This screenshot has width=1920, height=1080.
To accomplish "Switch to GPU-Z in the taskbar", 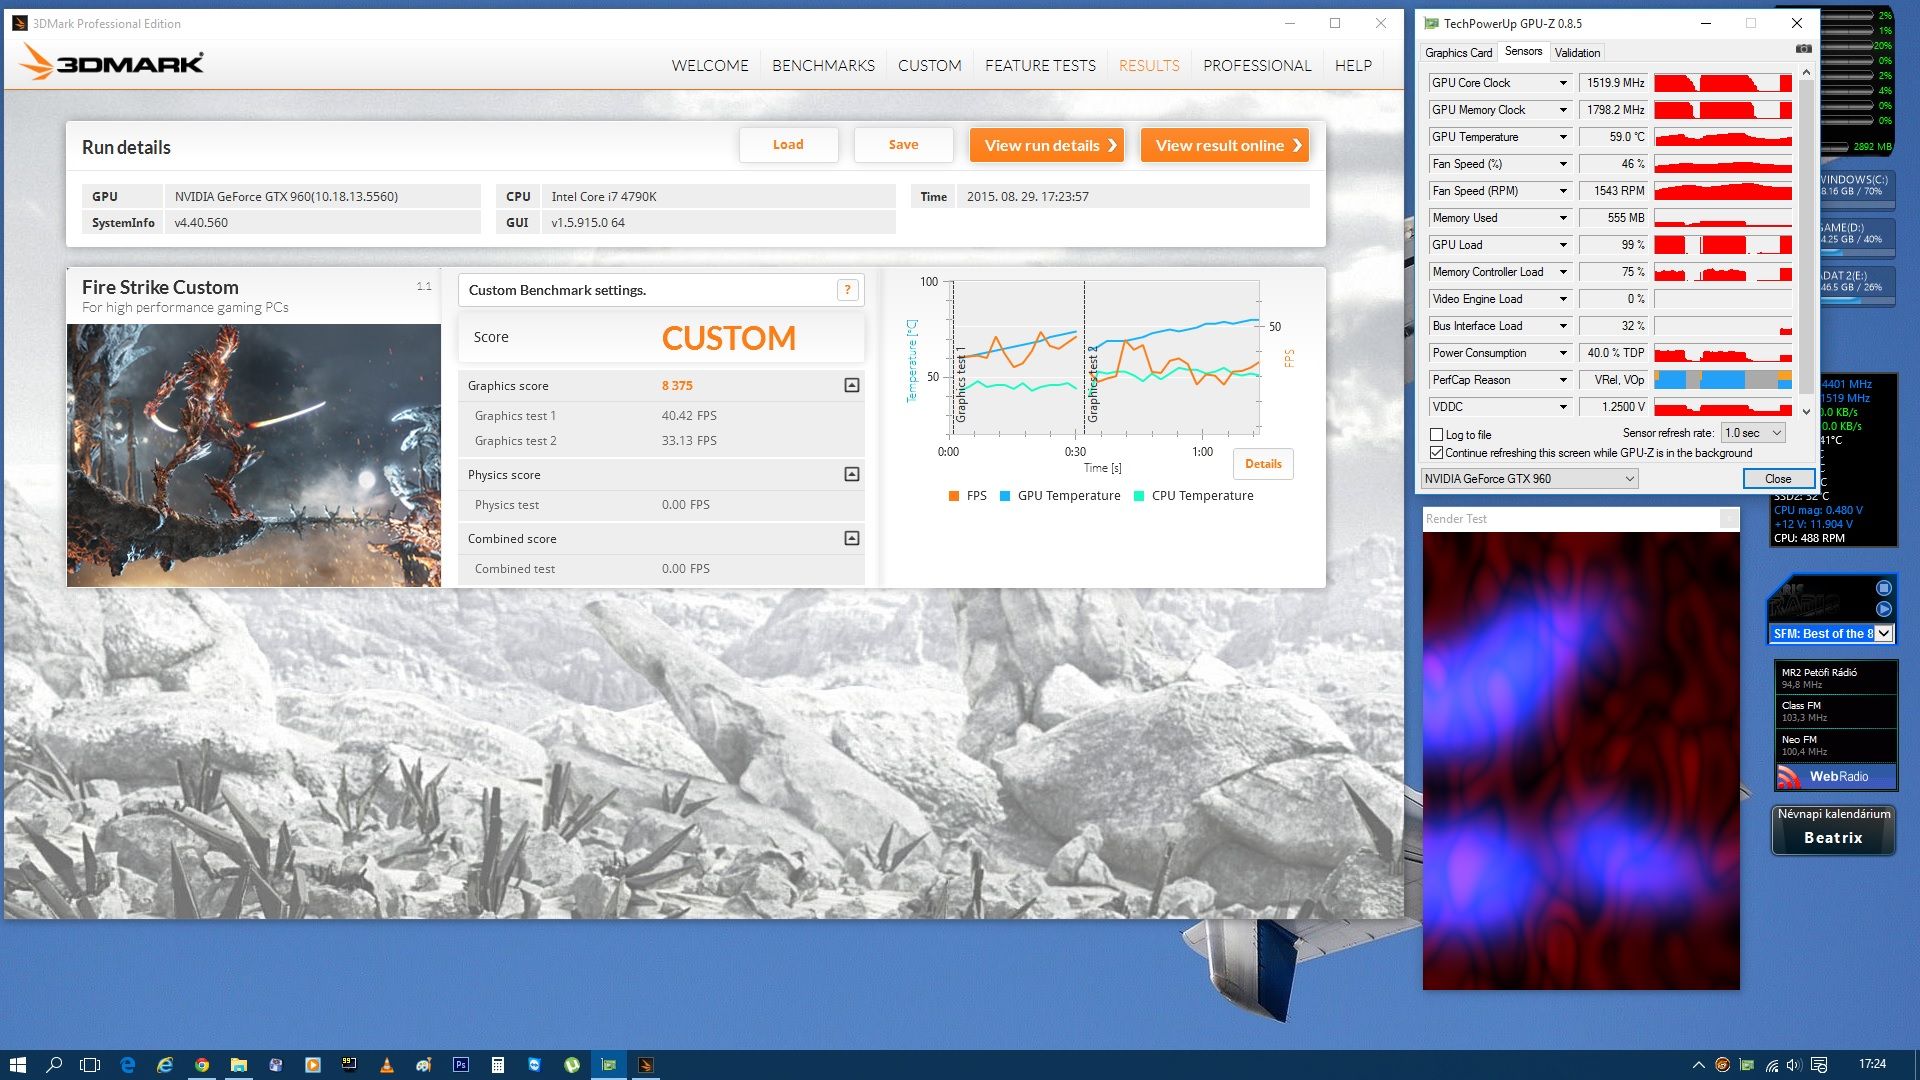I will pos(608,1065).
